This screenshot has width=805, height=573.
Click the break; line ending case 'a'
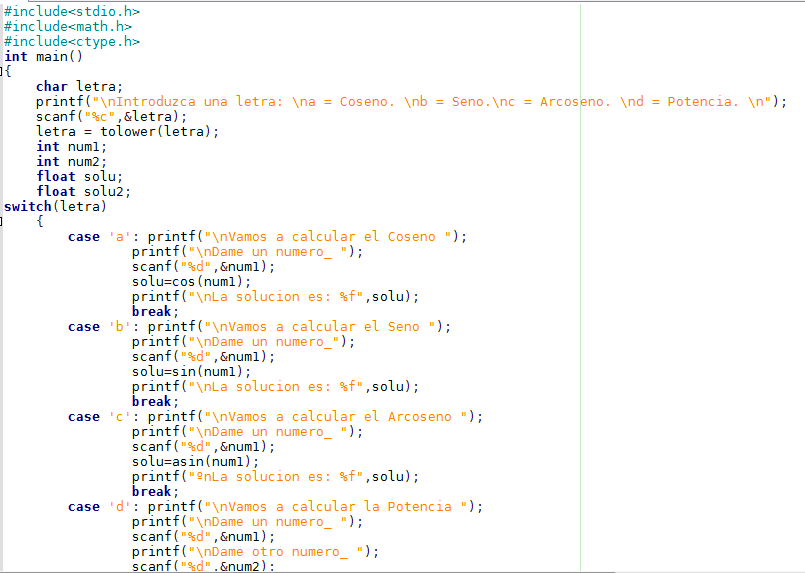point(155,312)
